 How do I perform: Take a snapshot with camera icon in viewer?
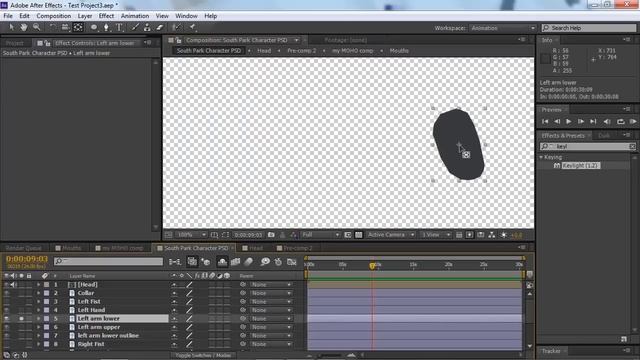click(x=271, y=235)
